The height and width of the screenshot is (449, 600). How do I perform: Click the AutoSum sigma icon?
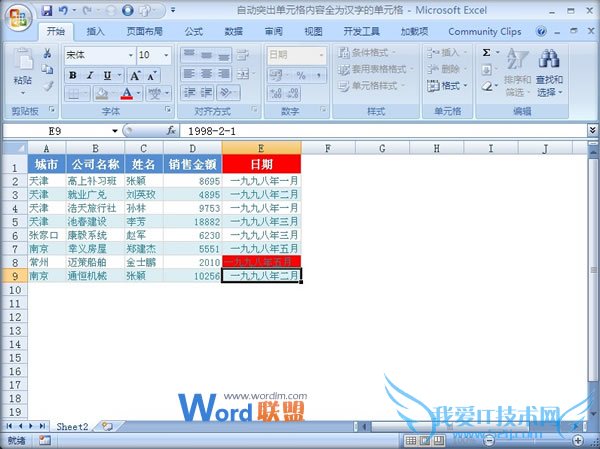(x=486, y=52)
